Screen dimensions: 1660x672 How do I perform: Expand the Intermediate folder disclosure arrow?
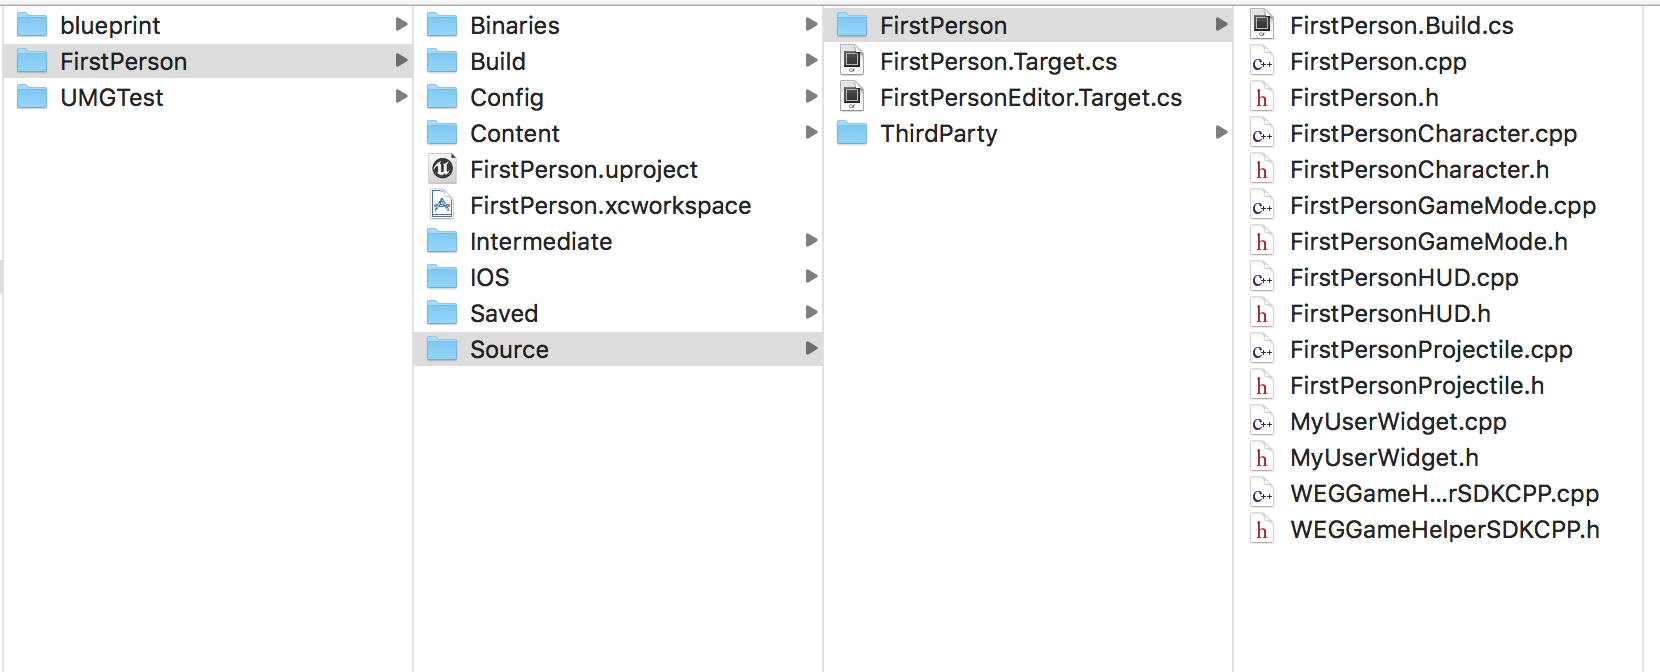(811, 240)
